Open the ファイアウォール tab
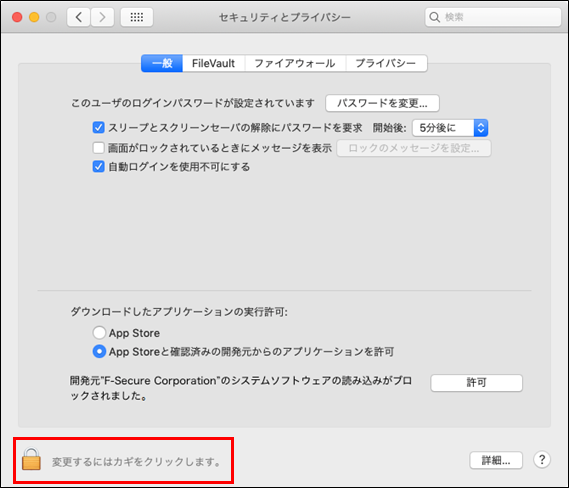The image size is (569, 488). pyautogui.click(x=295, y=63)
